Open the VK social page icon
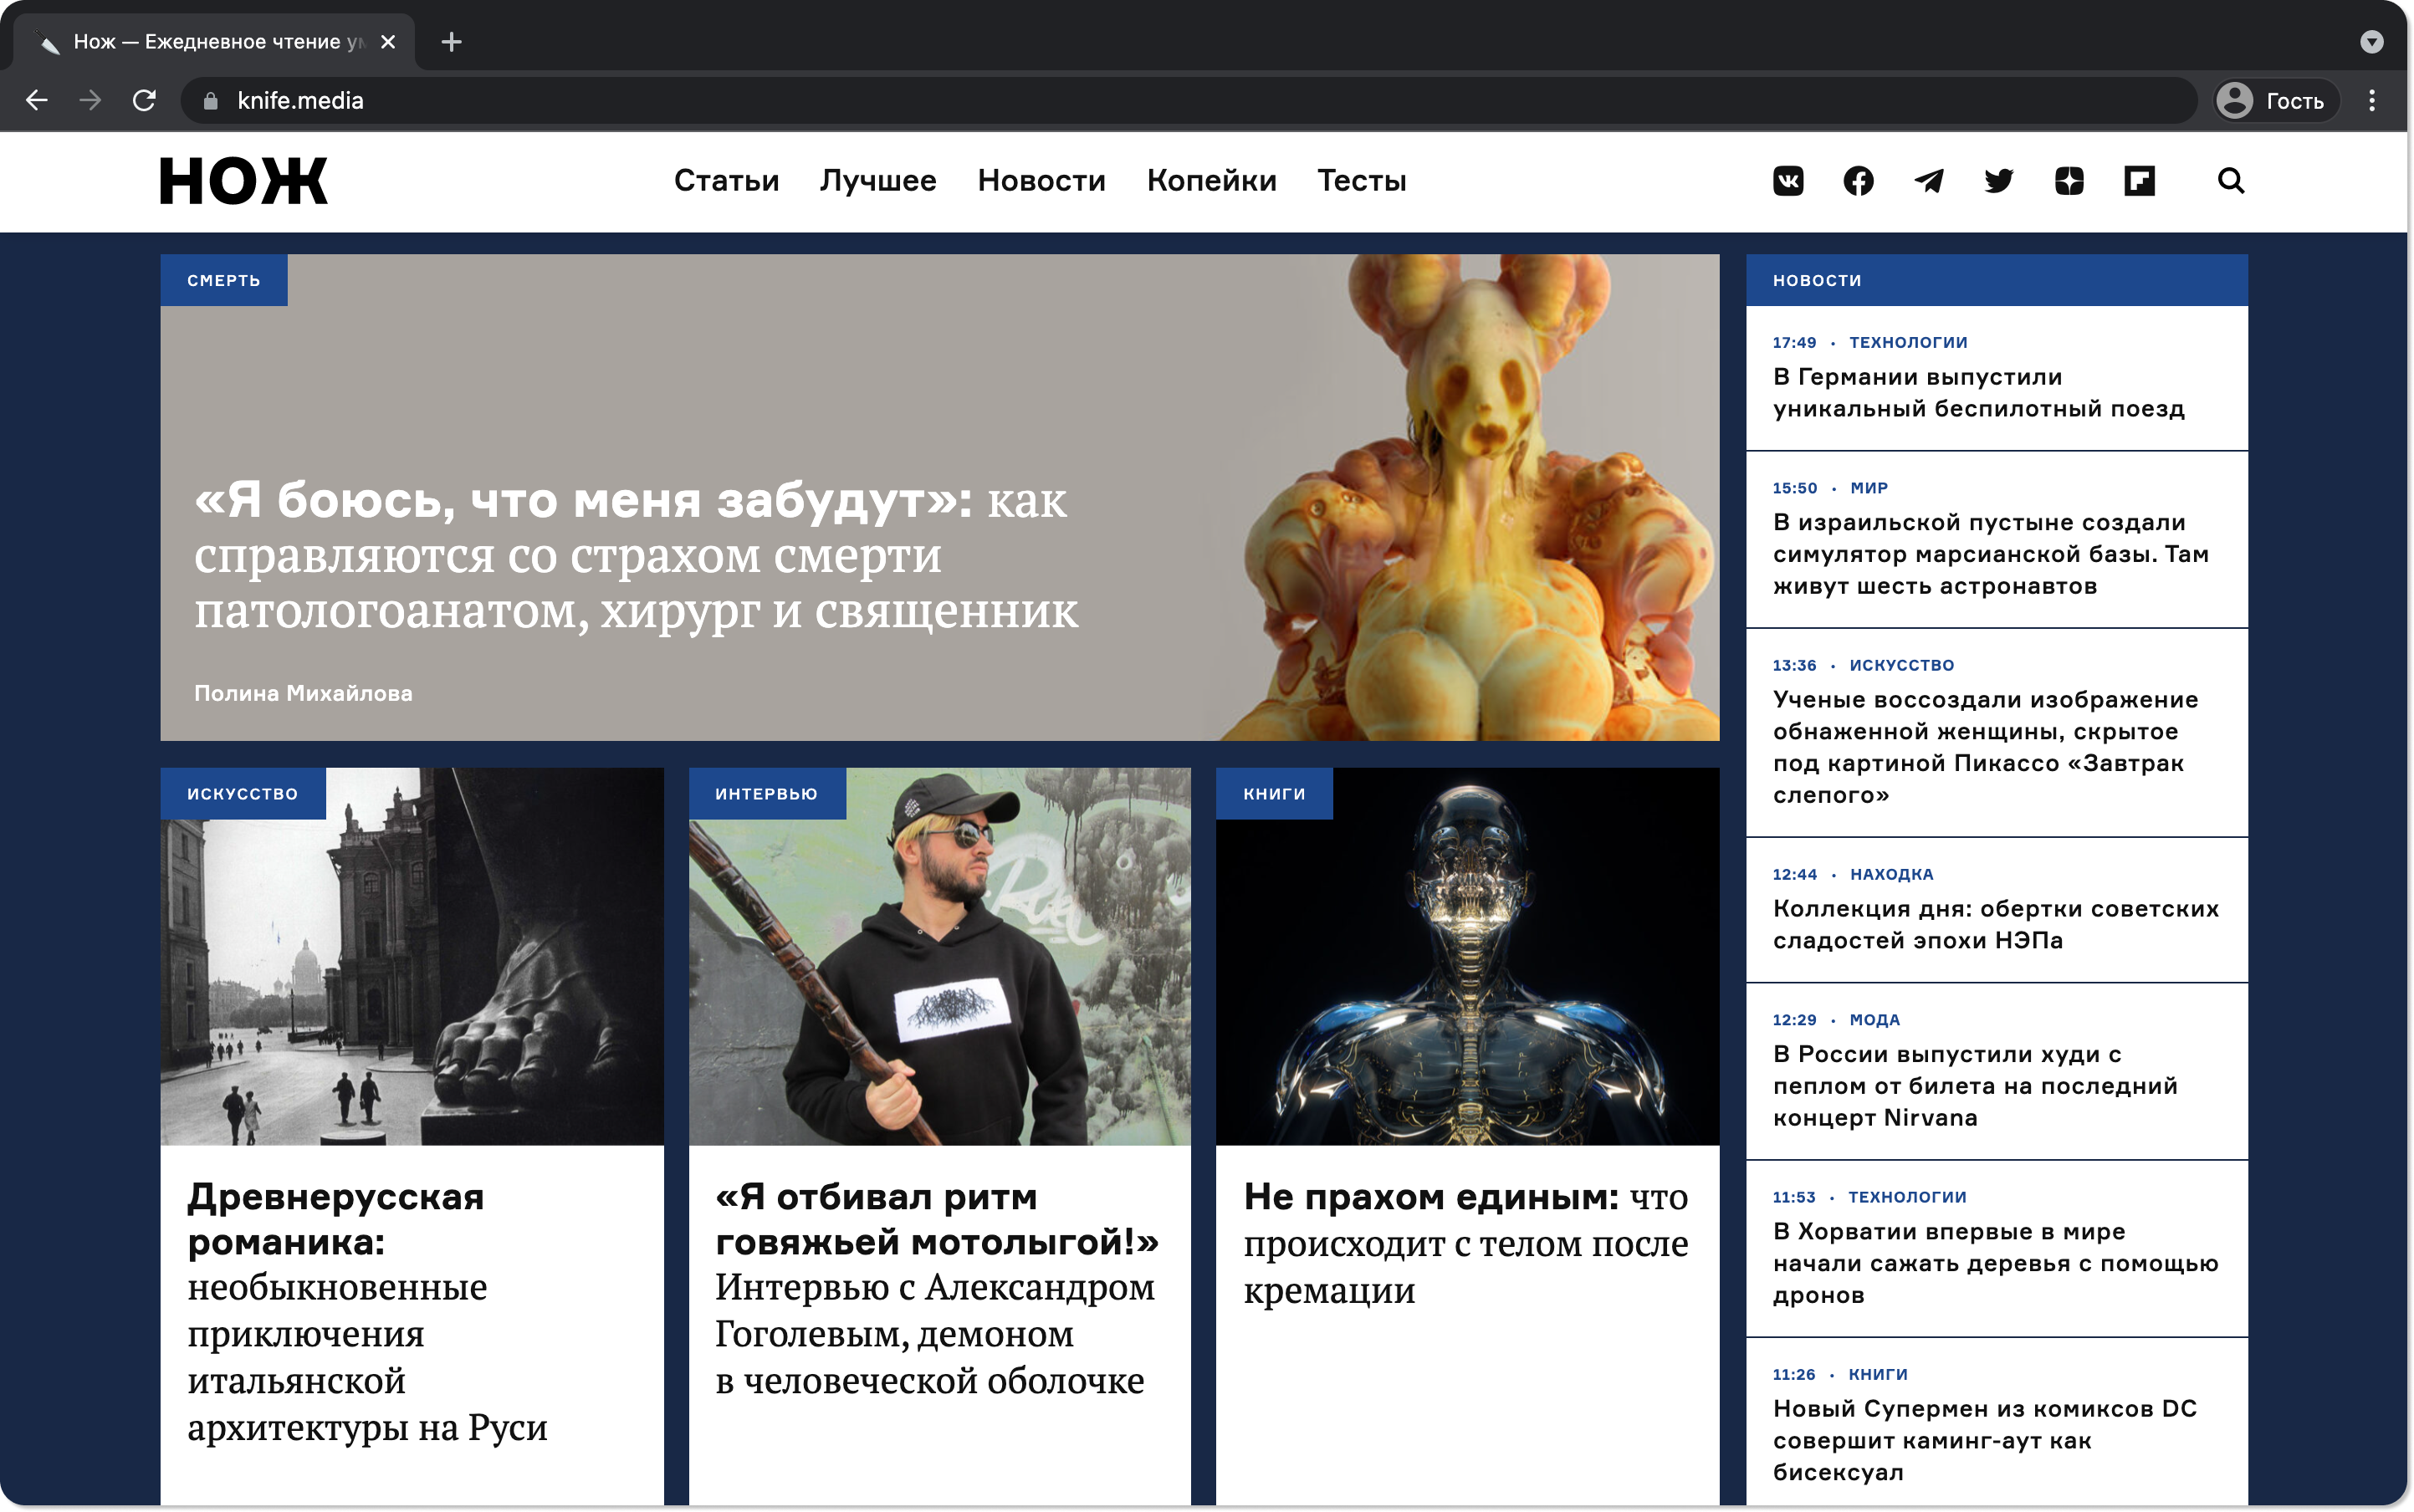 (1788, 181)
